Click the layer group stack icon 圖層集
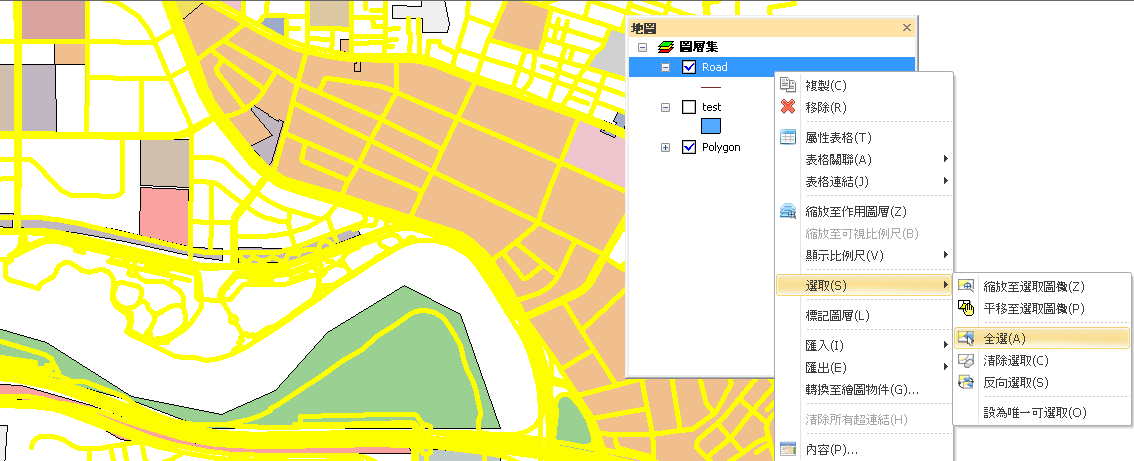The image size is (1134, 461). pos(666,47)
